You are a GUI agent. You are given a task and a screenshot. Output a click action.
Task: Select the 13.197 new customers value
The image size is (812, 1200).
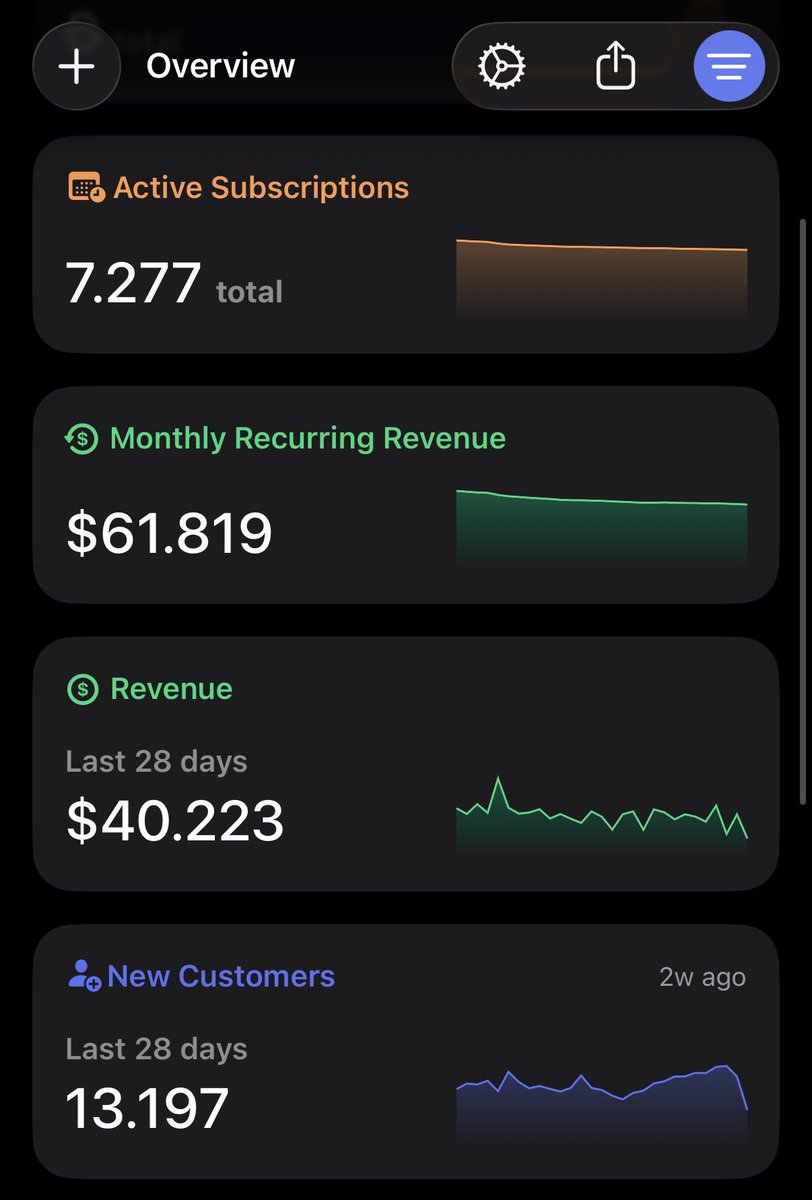[x=147, y=1108]
